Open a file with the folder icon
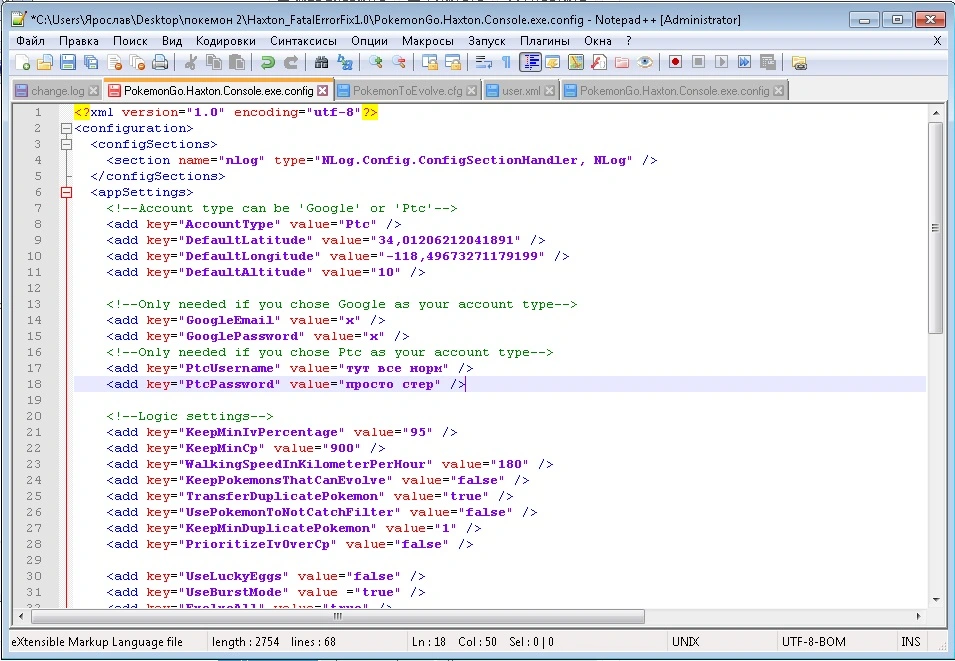This screenshot has height=661, width=955. click(44, 62)
